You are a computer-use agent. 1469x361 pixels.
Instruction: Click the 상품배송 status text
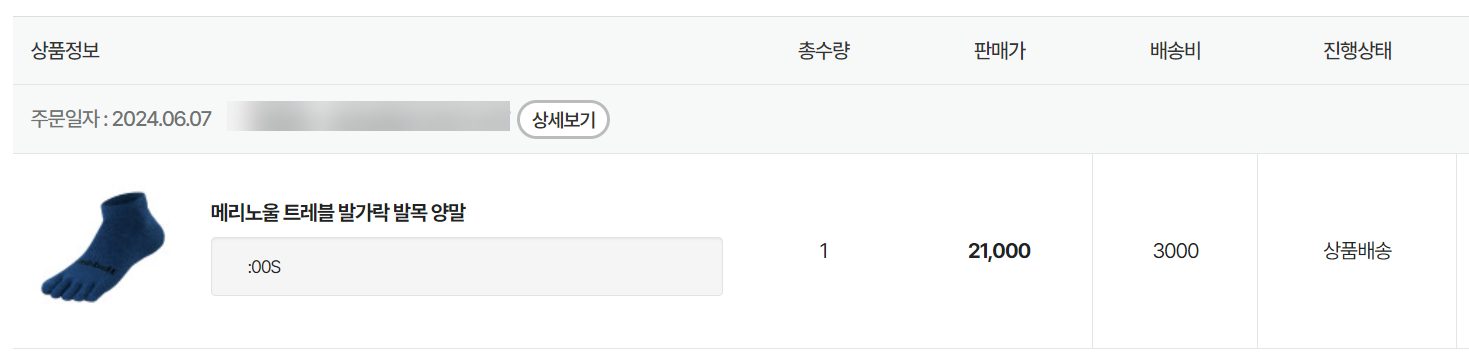coord(1357,251)
